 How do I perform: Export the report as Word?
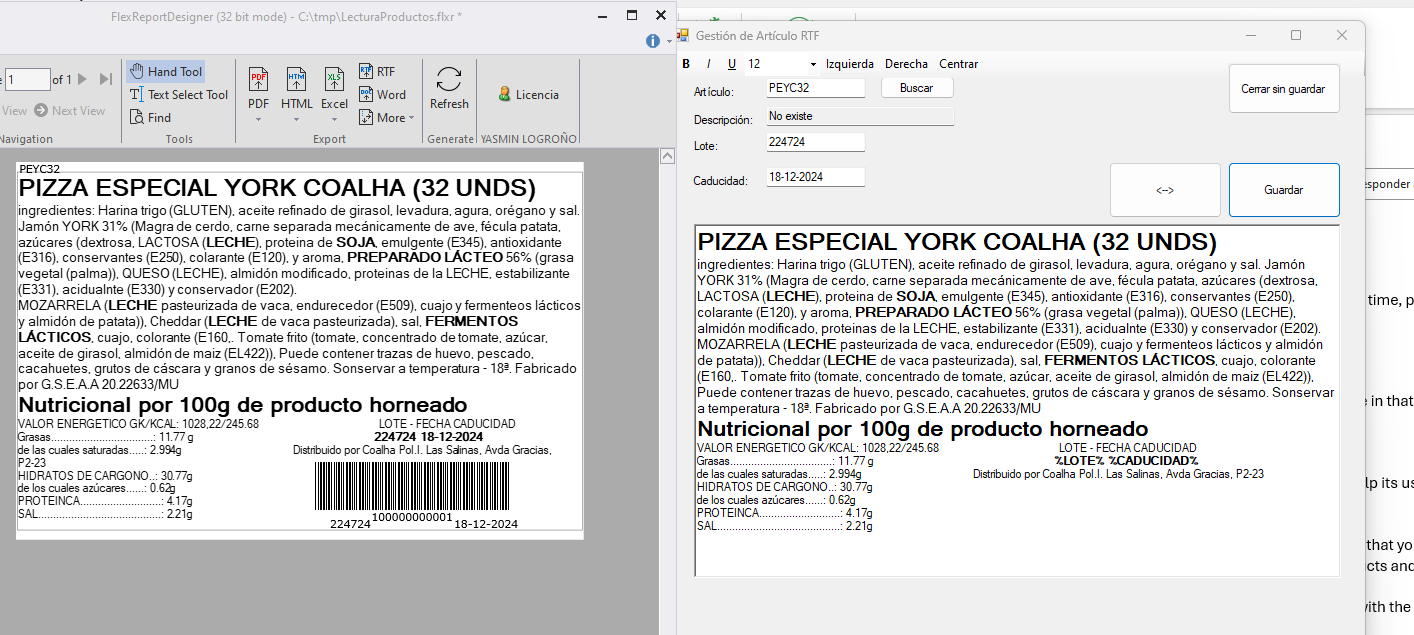[x=382, y=95]
